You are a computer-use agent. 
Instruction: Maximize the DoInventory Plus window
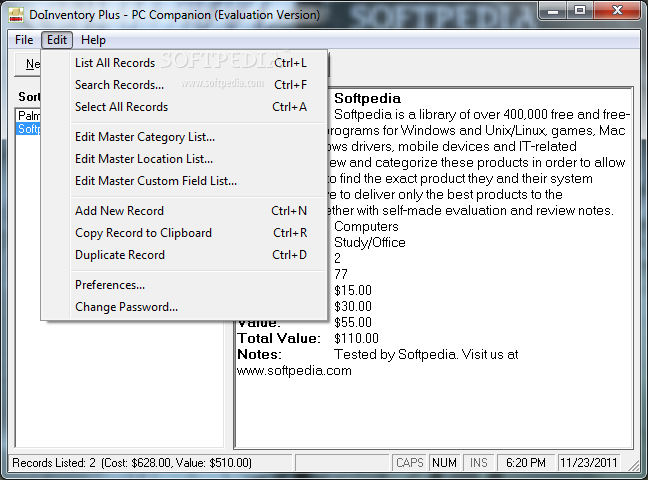pos(580,11)
